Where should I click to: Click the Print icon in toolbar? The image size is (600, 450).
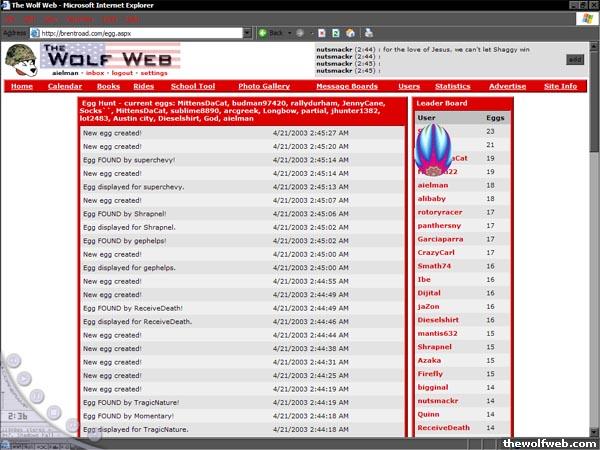click(x=369, y=33)
